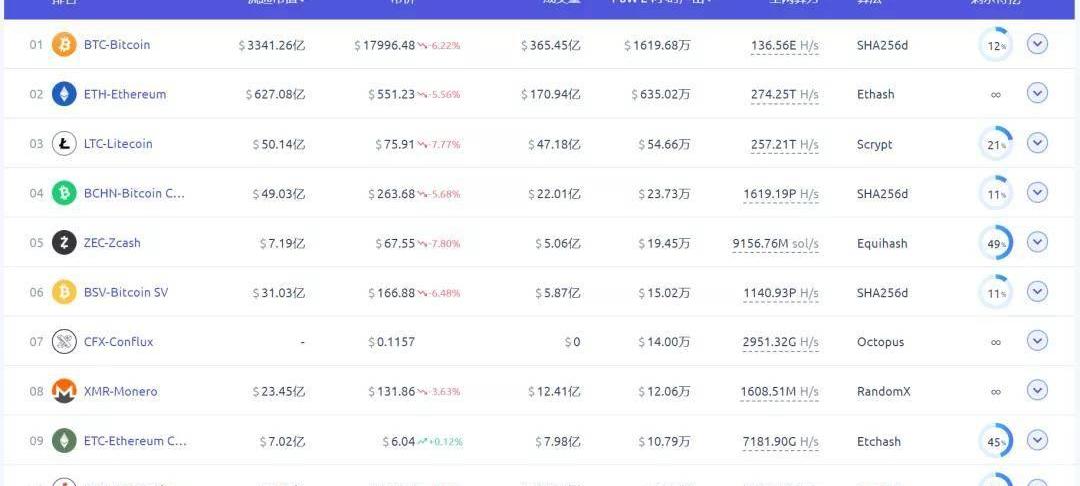
Task: Open the ZEC-Zcash coin link
Action: point(112,243)
